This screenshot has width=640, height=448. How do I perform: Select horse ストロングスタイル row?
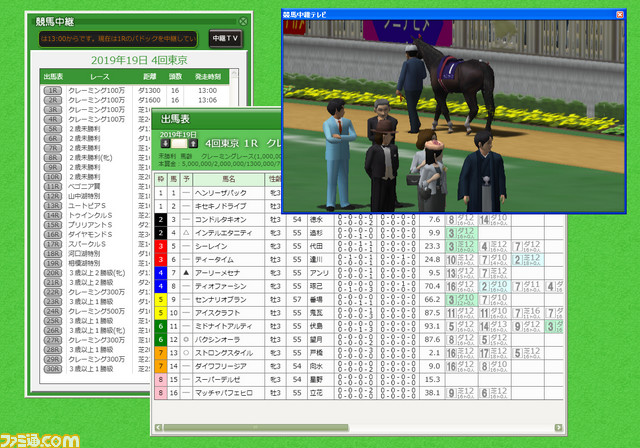click(x=222, y=353)
